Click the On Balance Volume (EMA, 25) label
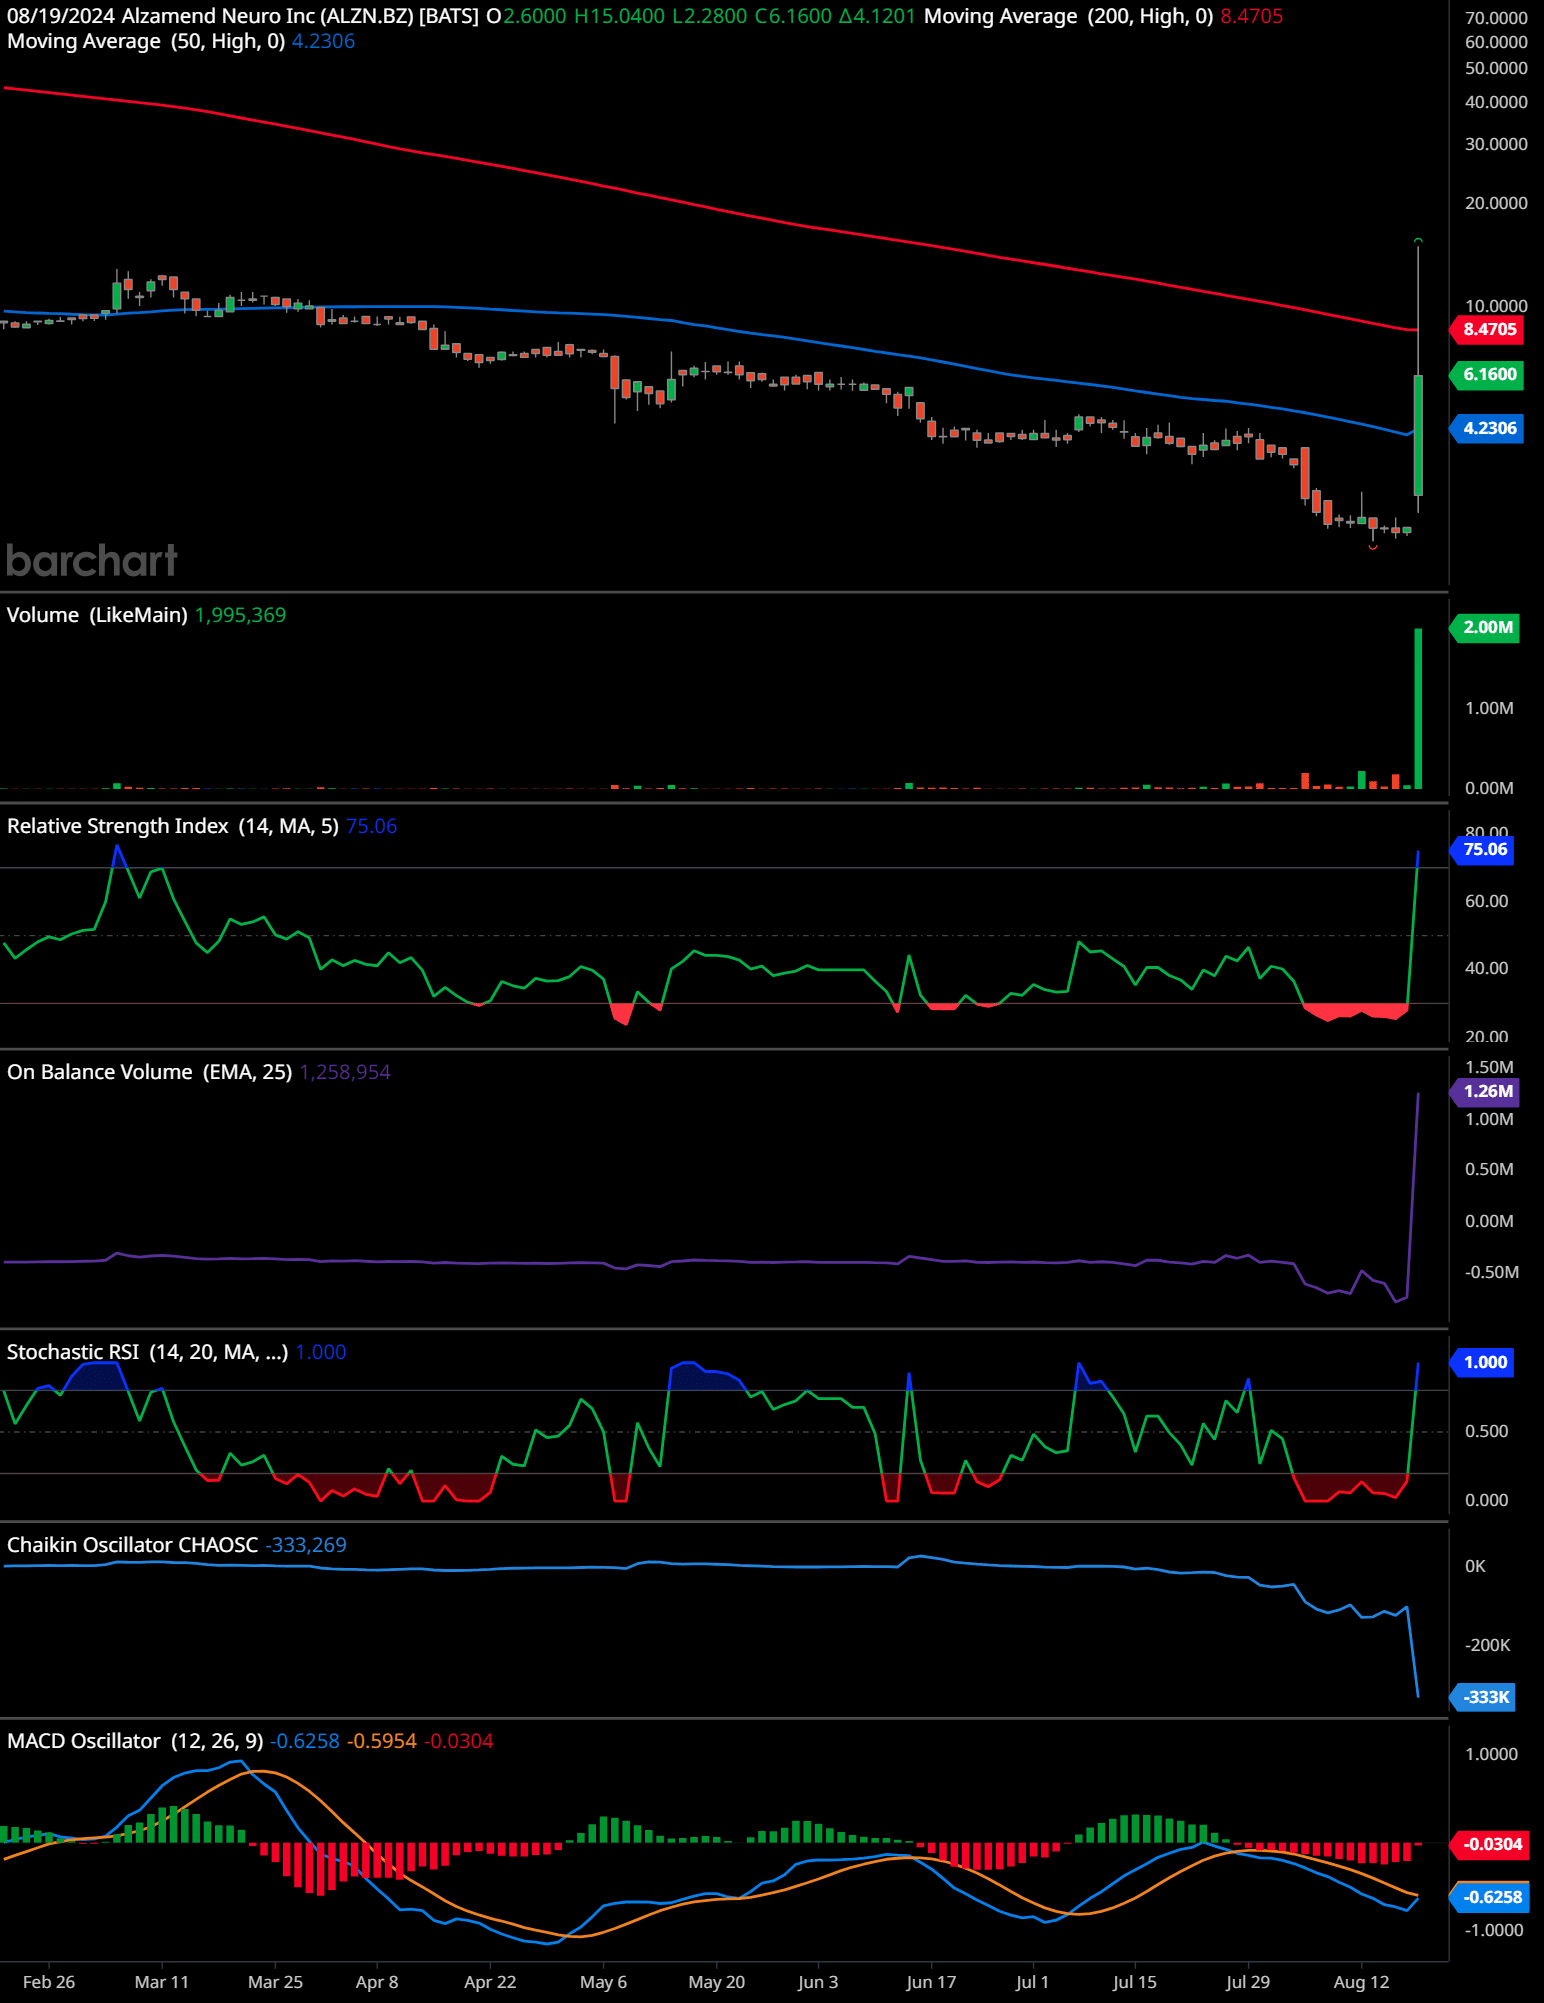Image resolution: width=1544 pixels, height=2003 pixels. [x=150, y=1072]
